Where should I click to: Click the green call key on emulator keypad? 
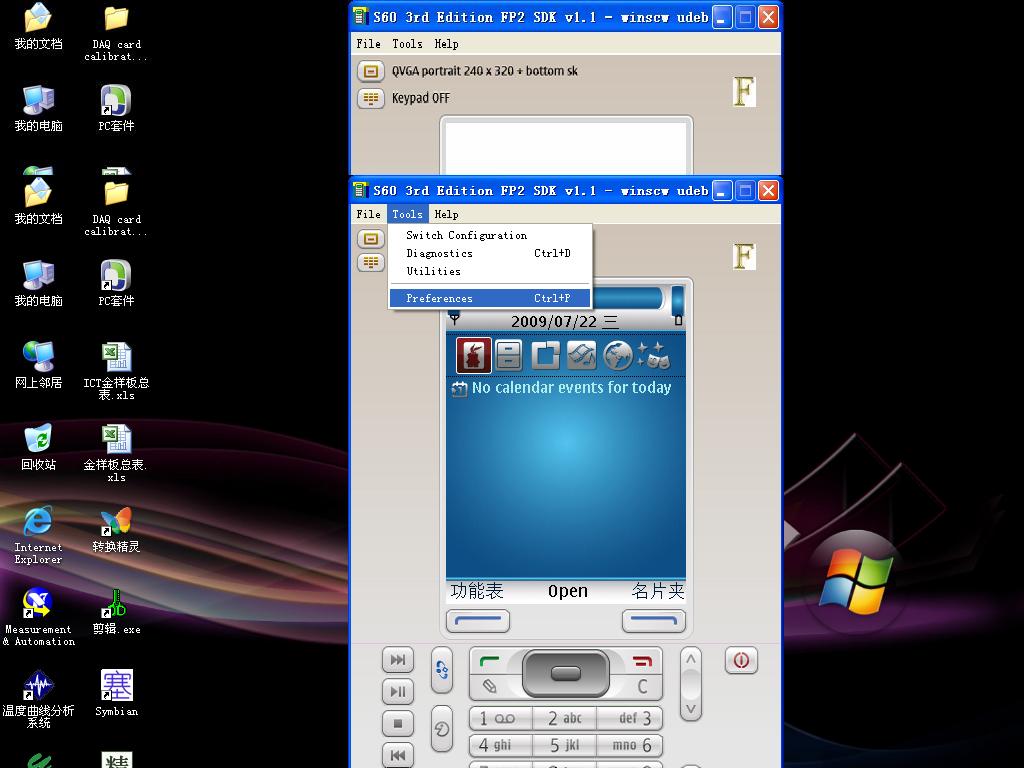tap(490, 662)
